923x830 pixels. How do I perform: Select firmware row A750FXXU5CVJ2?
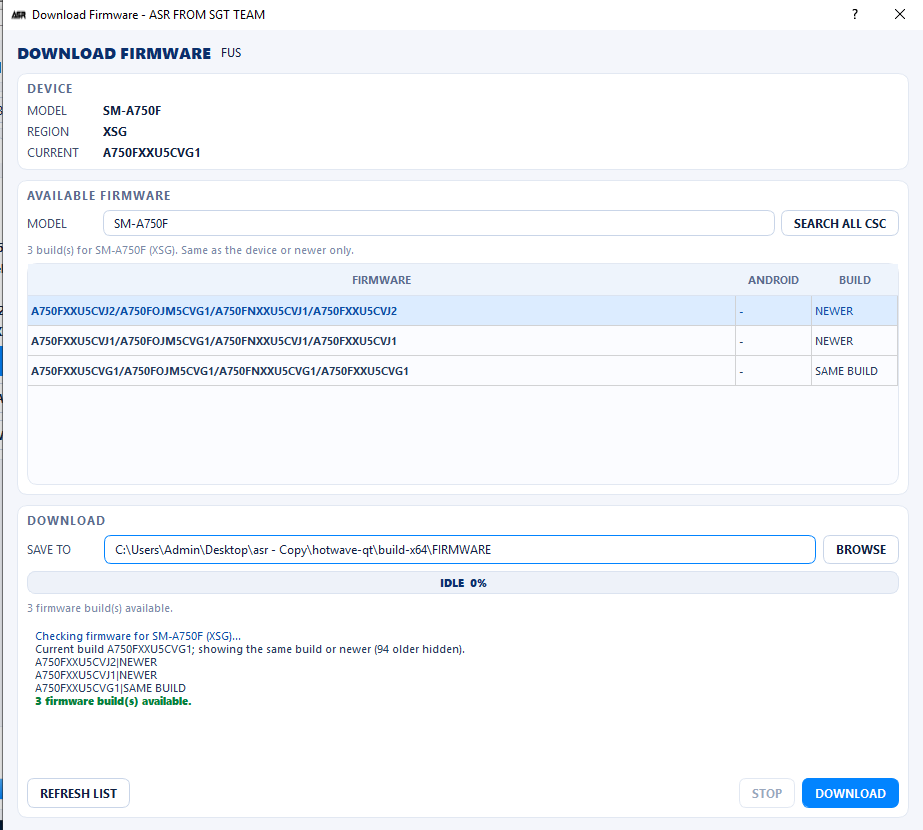coord(462,311)
